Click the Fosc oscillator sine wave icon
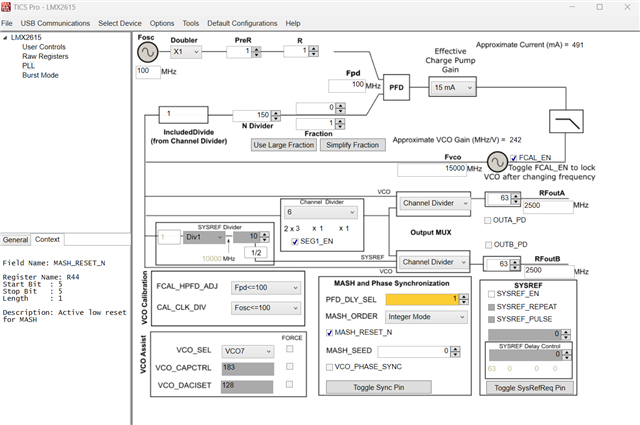Viewport: 640px width, 425px height. click(147, 52)
